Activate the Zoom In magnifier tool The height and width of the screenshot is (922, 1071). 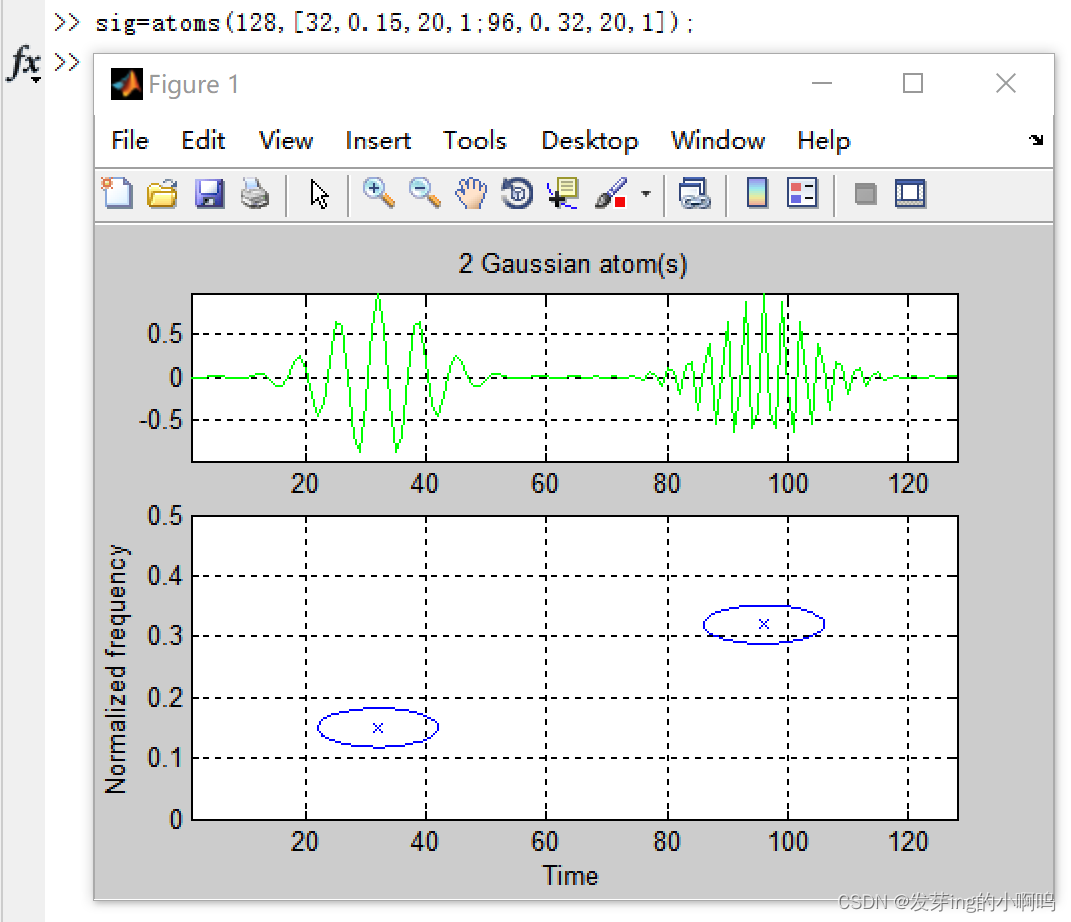coord(378,193)
